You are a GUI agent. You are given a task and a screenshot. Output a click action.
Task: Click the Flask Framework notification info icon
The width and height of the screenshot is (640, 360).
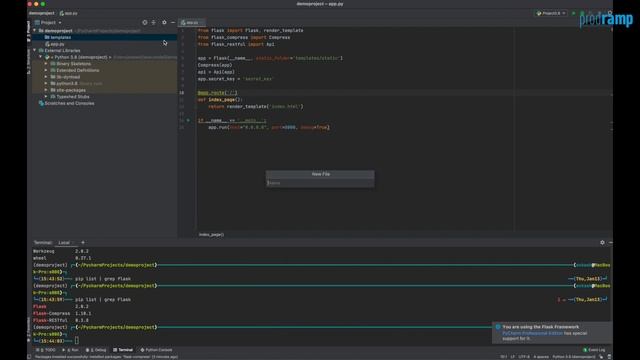coord(498,327)
